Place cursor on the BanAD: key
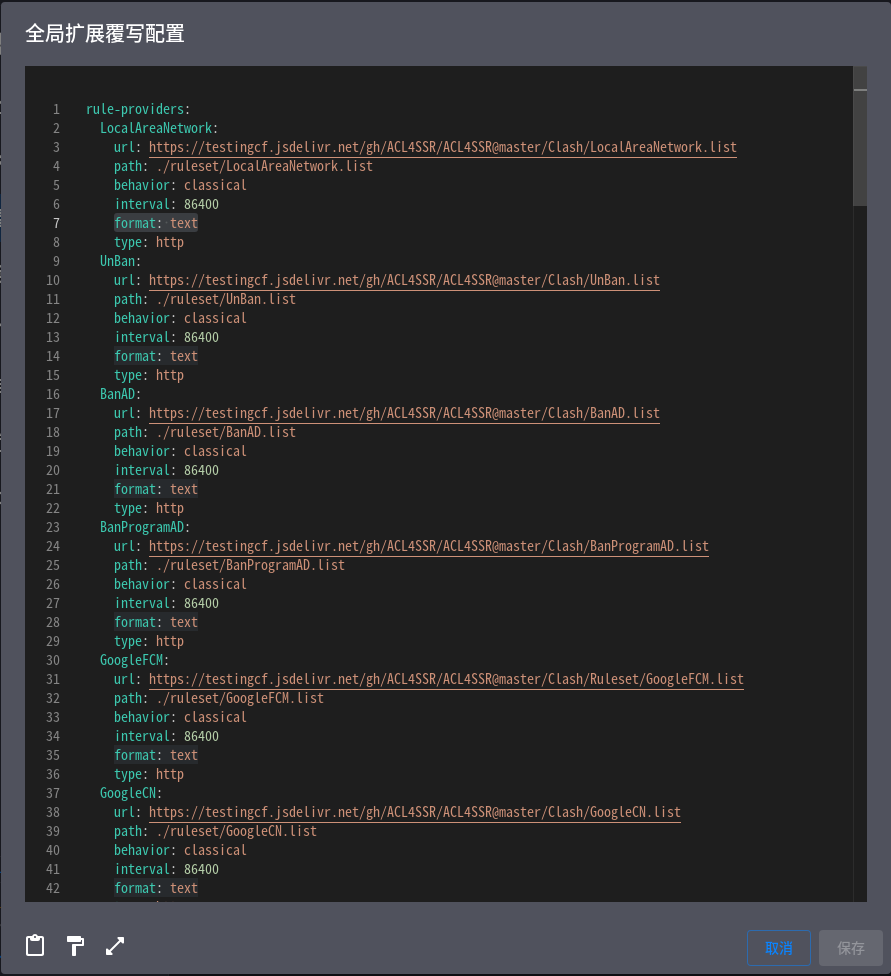891x976 pixels. (x=121, y=395)
